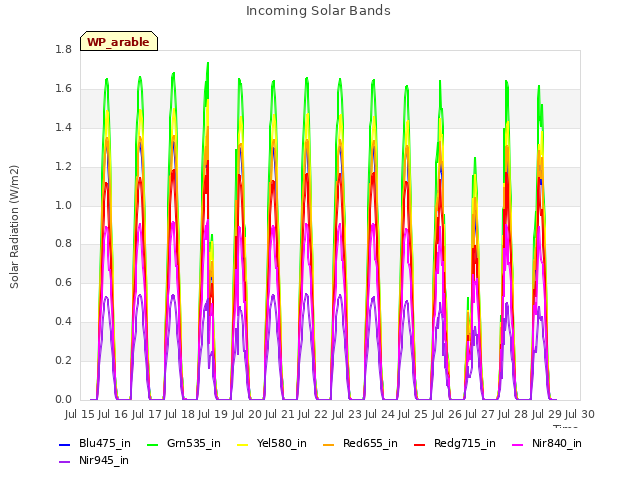This screenshot has width=640, height=480.
Task: Click the Grn535_in green legend swatch
Action: 152,445
